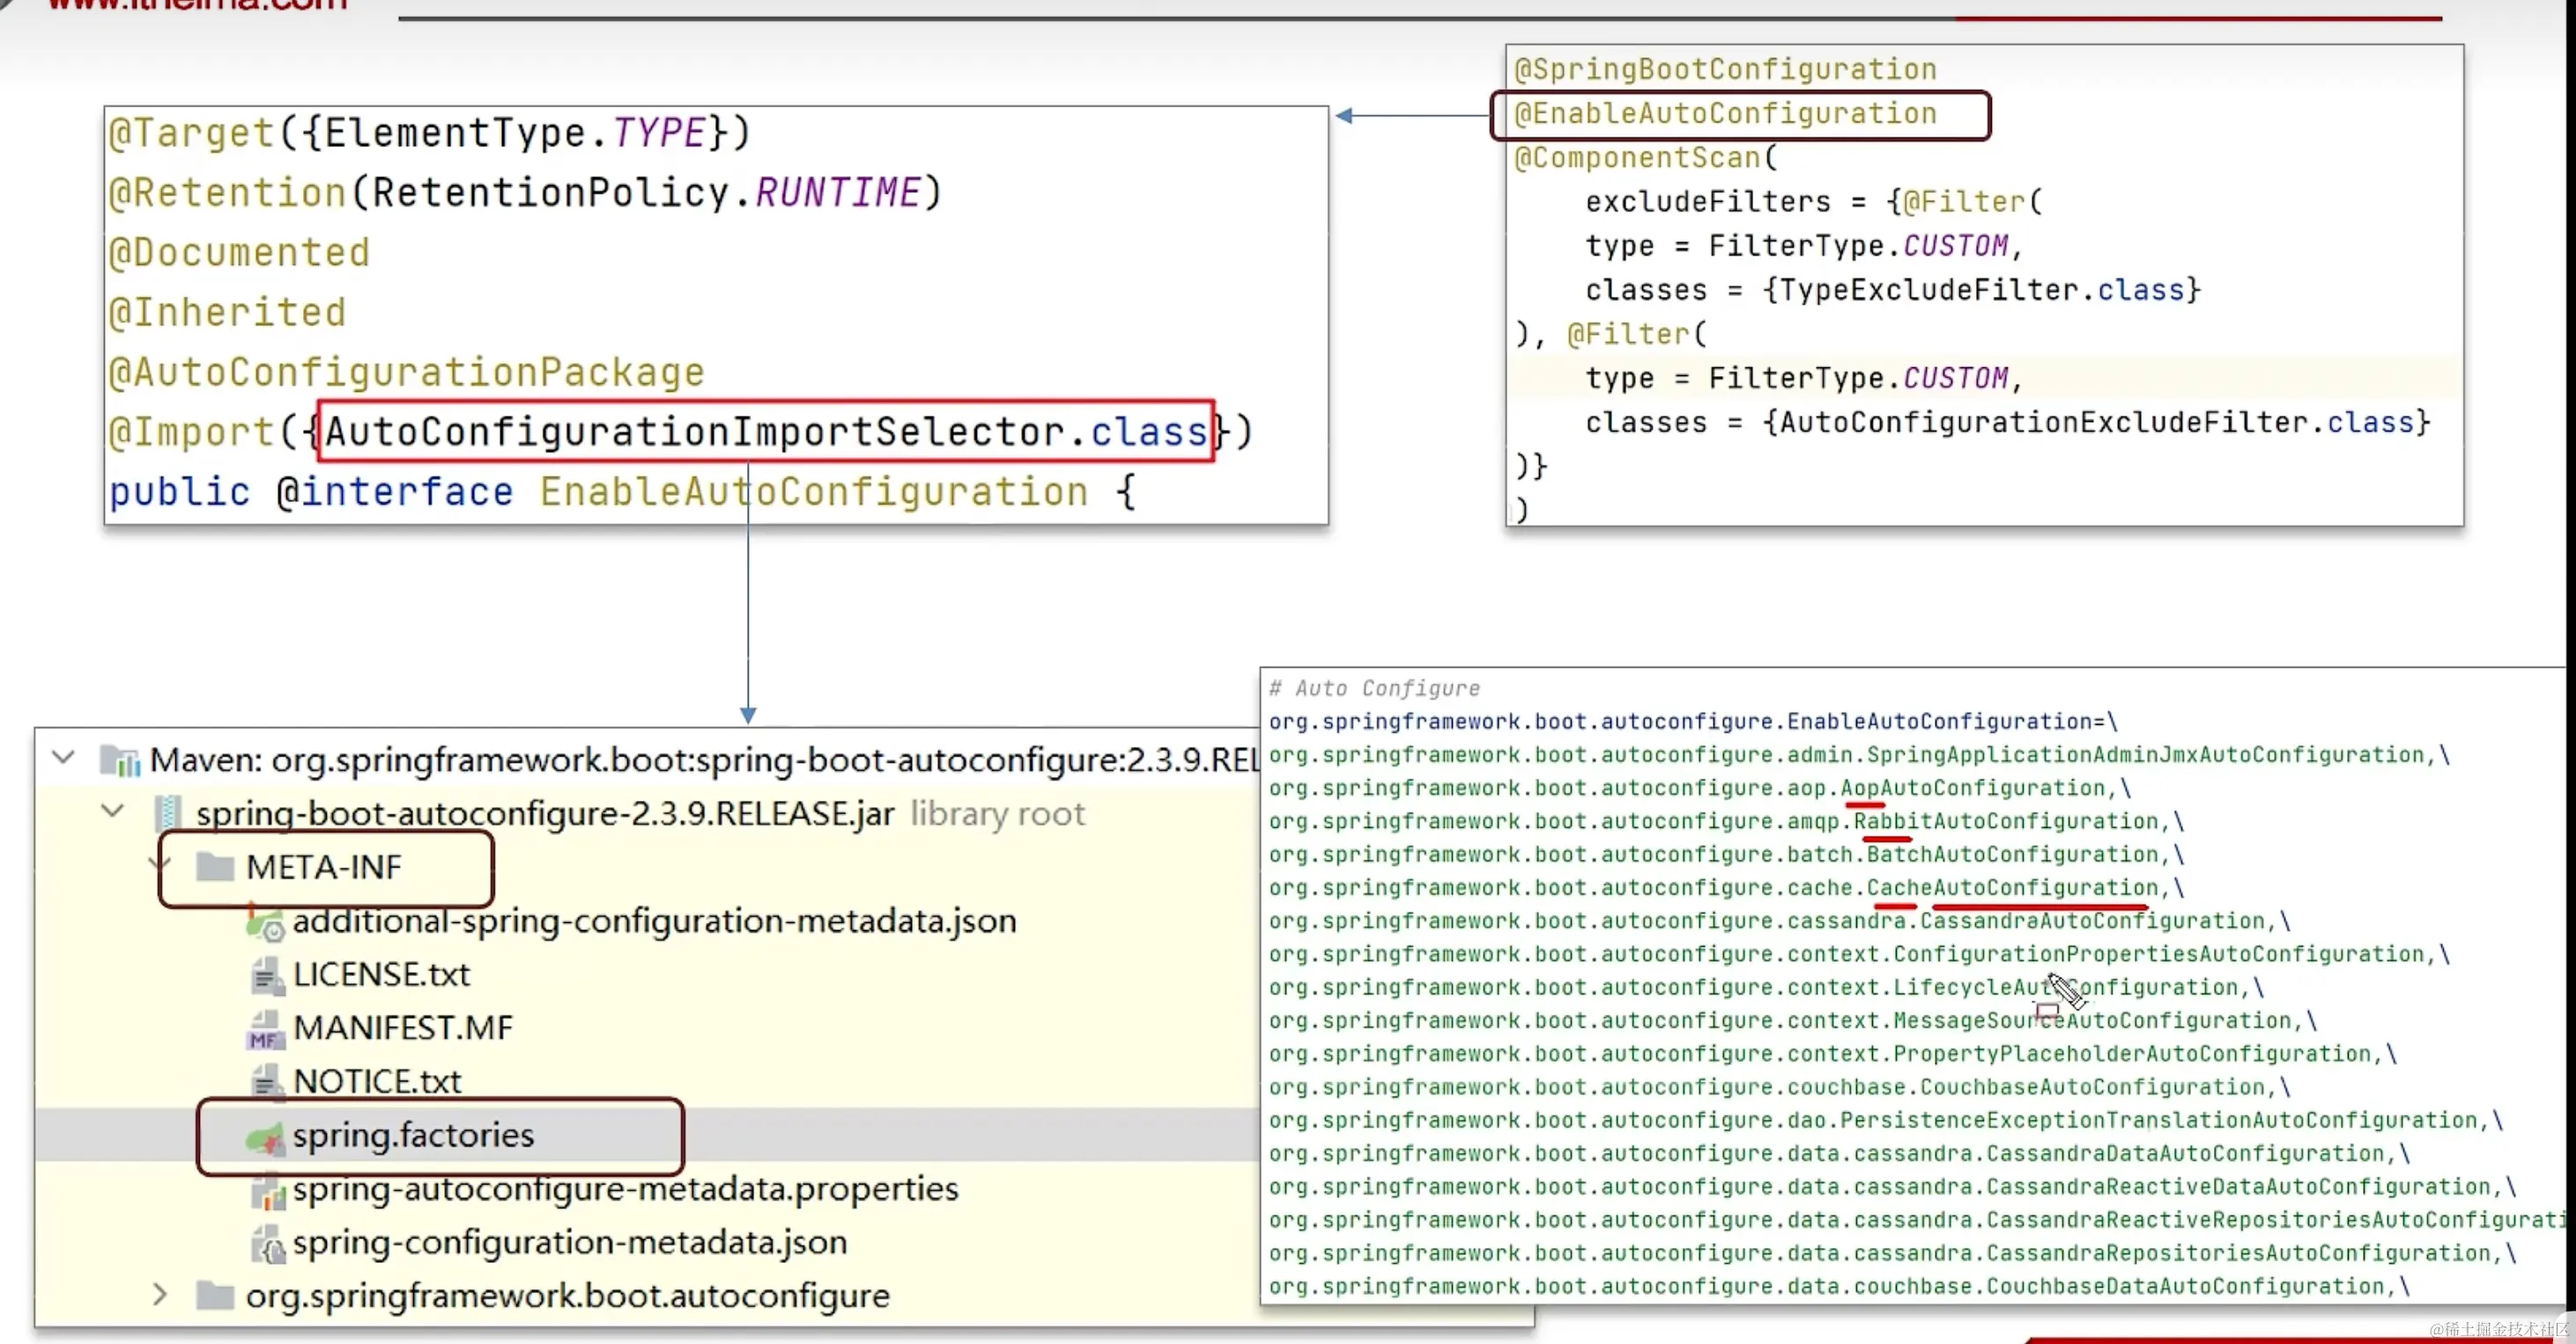The image size is (2576, 1344).
Task: Click the RabbitAutoConfiguration entry line
Action: tap(1725, 821)
